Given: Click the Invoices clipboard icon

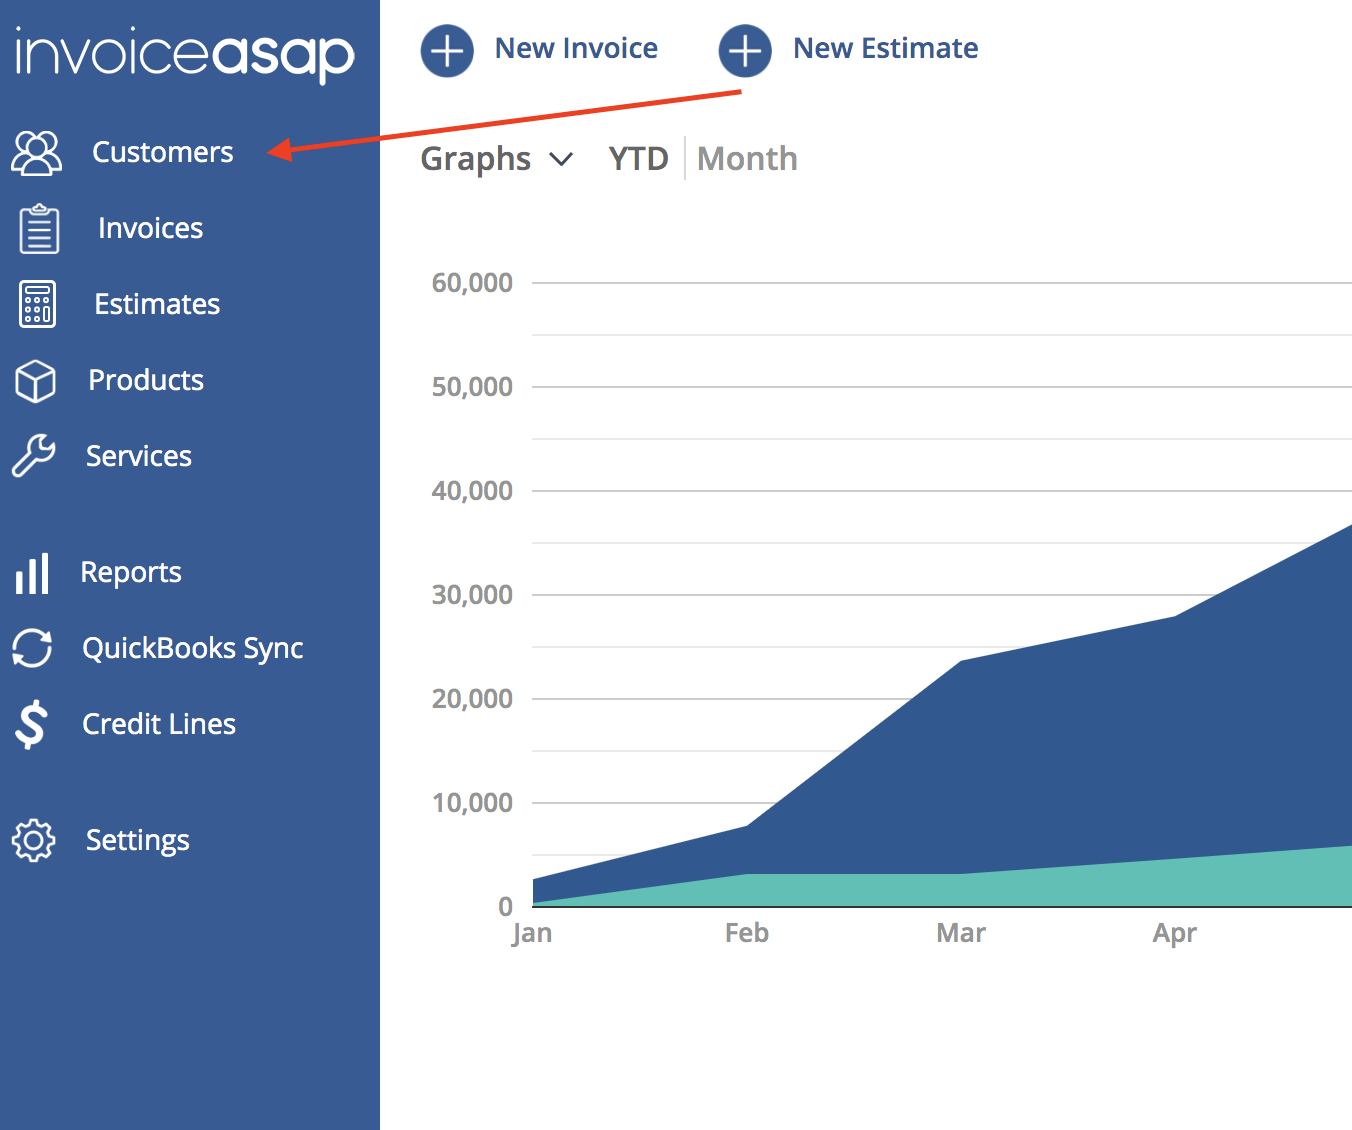Looking at the screenshot, I should coord(39,228).
